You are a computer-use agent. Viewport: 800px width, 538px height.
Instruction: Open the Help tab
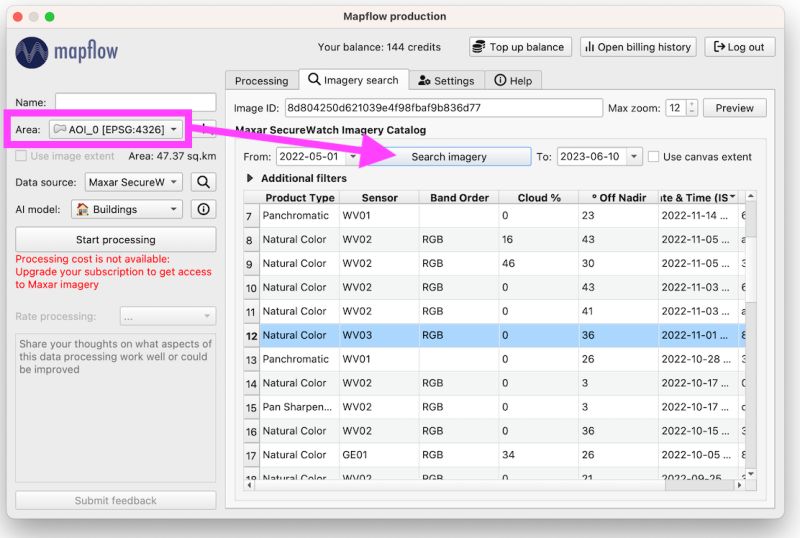(513, 81)
